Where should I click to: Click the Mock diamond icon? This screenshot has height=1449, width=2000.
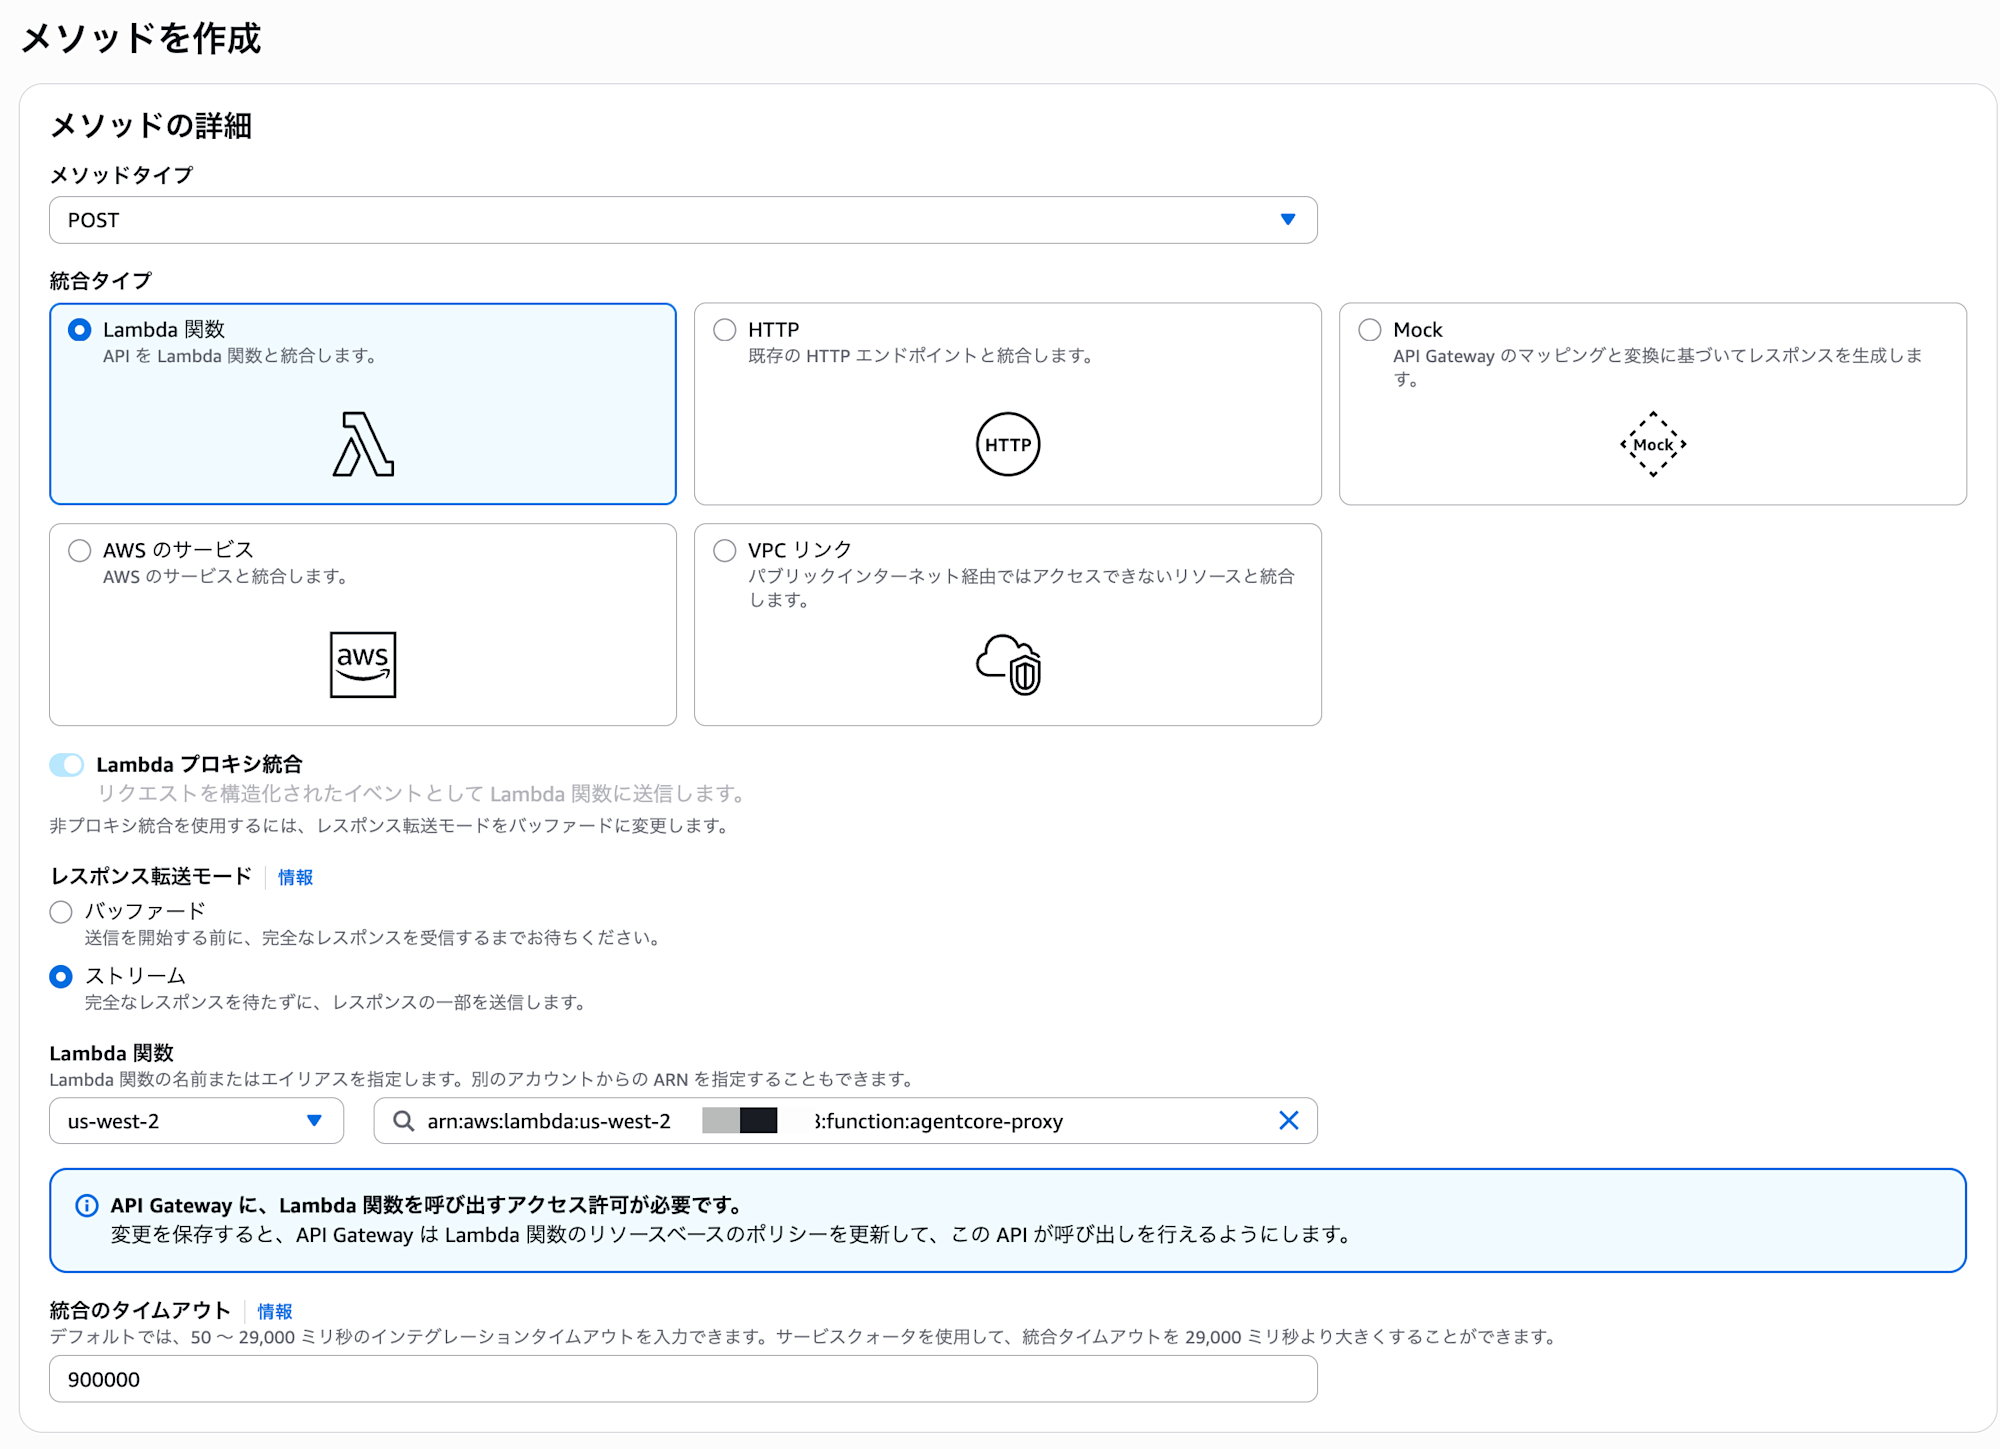click(x=1652, y=444)
